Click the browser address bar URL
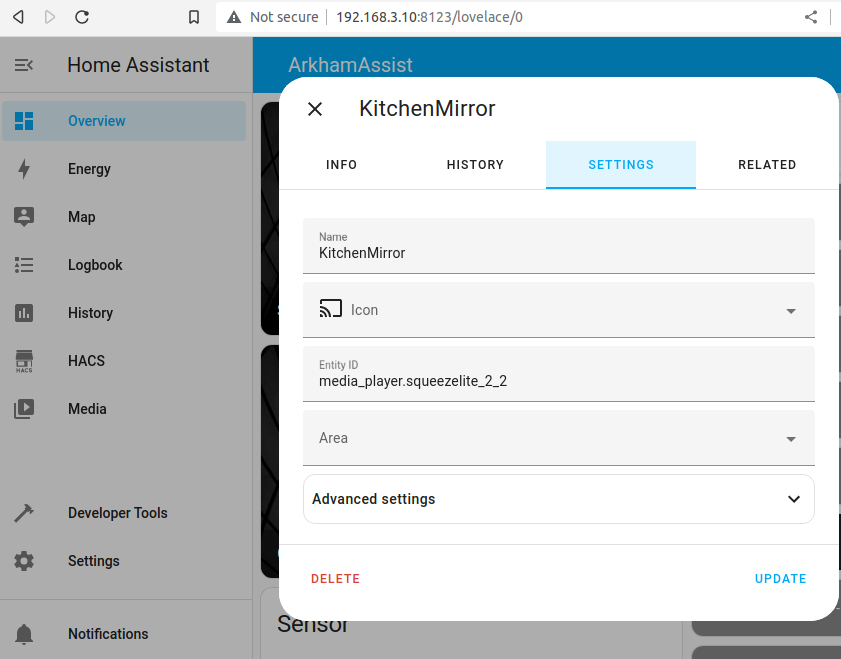The height and width of the screenshot is (659, 841). click(x=429, y=17)
